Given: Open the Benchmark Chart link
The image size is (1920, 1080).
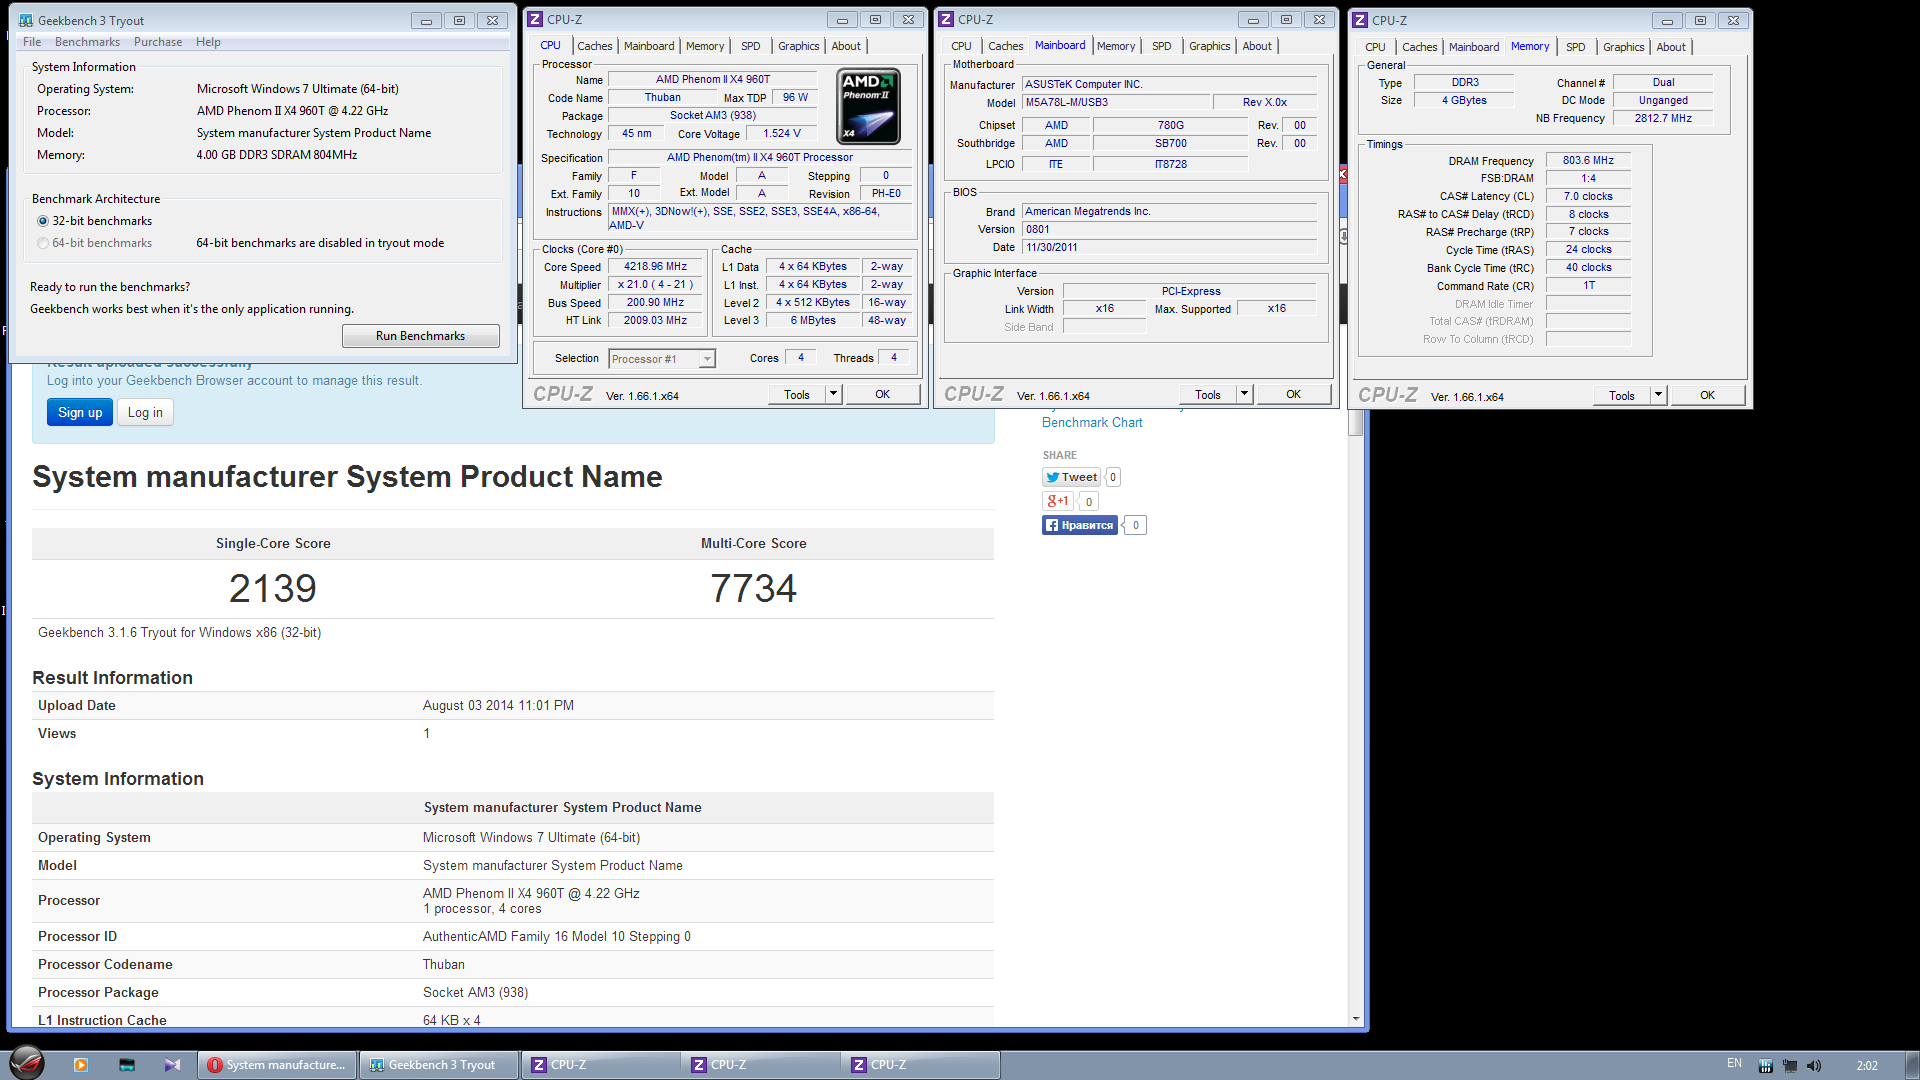Looking at the screenshot, I should (x=1092, y=423).
